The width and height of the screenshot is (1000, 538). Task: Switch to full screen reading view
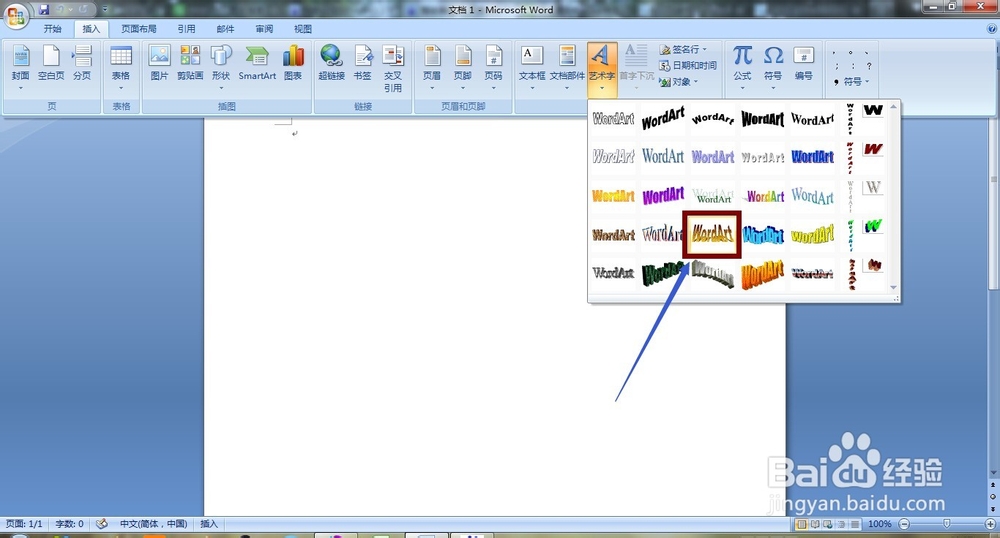pyautogui.click(x=814, y=524)
